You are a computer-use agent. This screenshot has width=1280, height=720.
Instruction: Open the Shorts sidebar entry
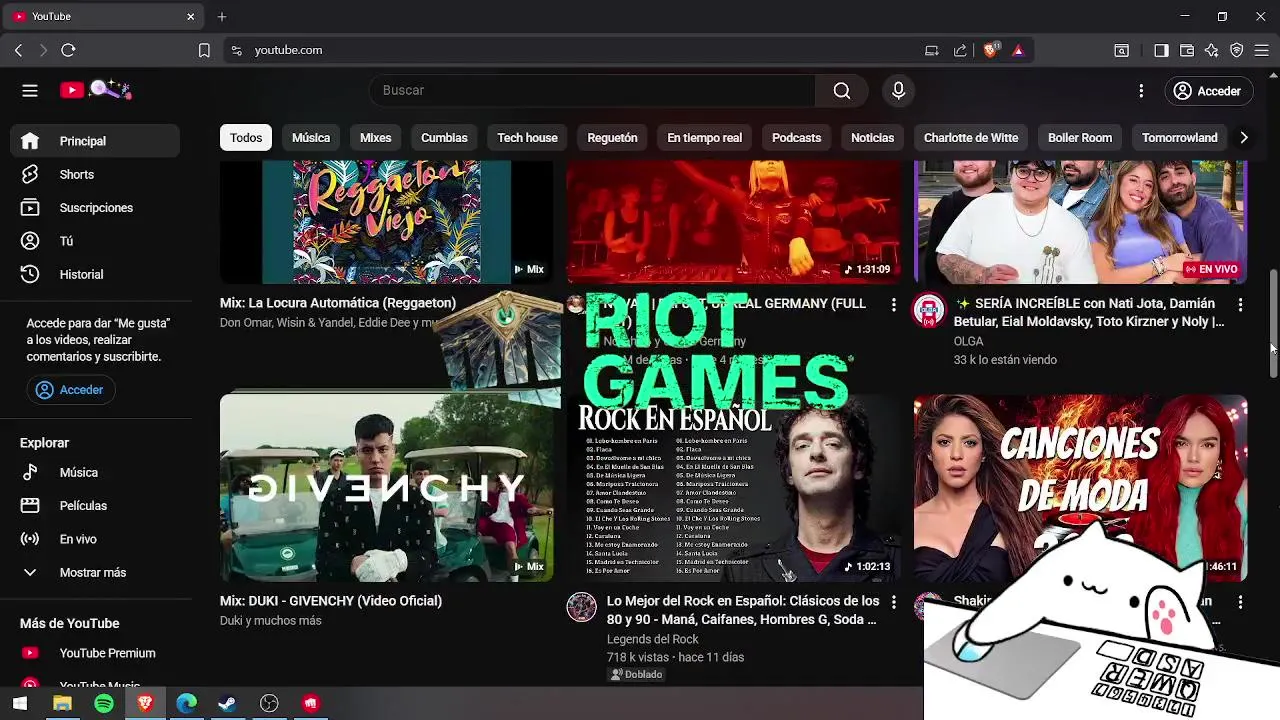95,174
